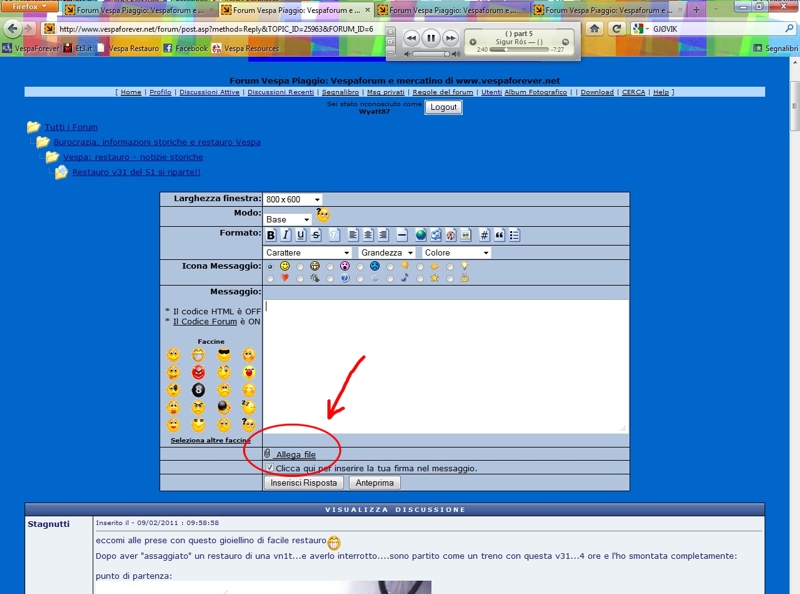The image size is (800, 594).
Task: Reload the current page
Action: (x=617, y=29)
